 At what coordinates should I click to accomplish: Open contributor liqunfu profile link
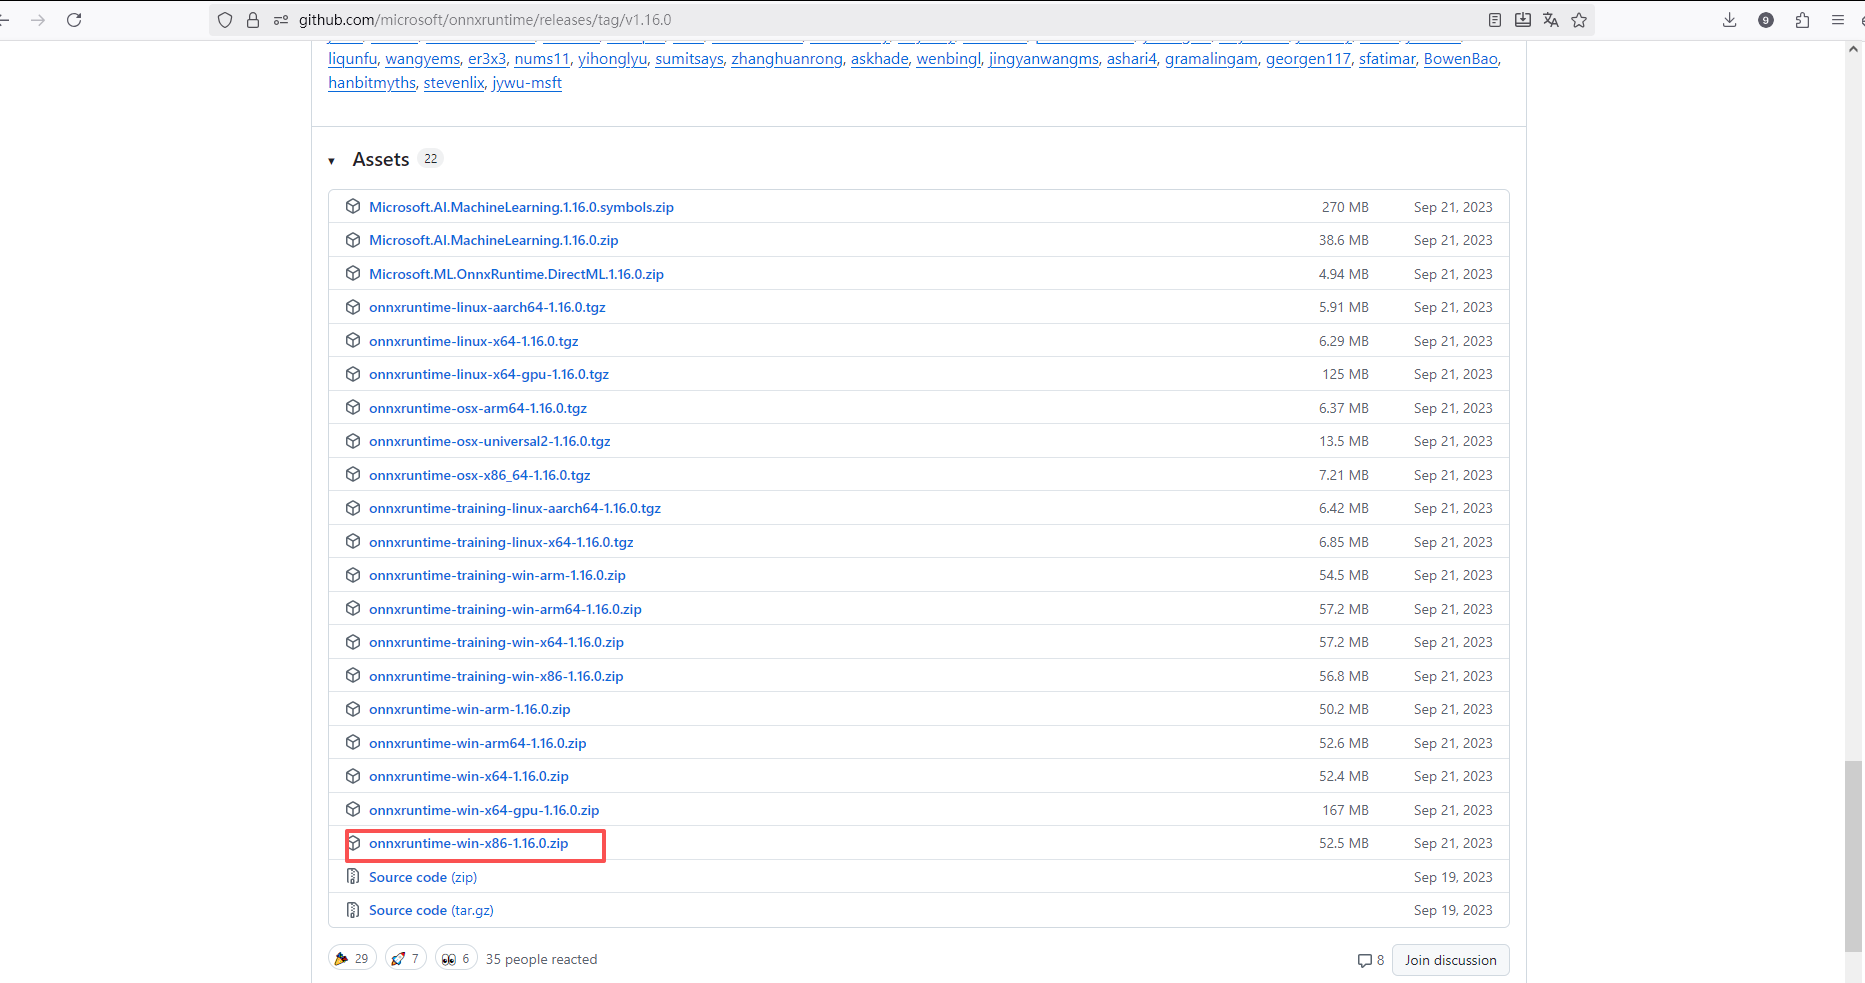coord(353,59)
